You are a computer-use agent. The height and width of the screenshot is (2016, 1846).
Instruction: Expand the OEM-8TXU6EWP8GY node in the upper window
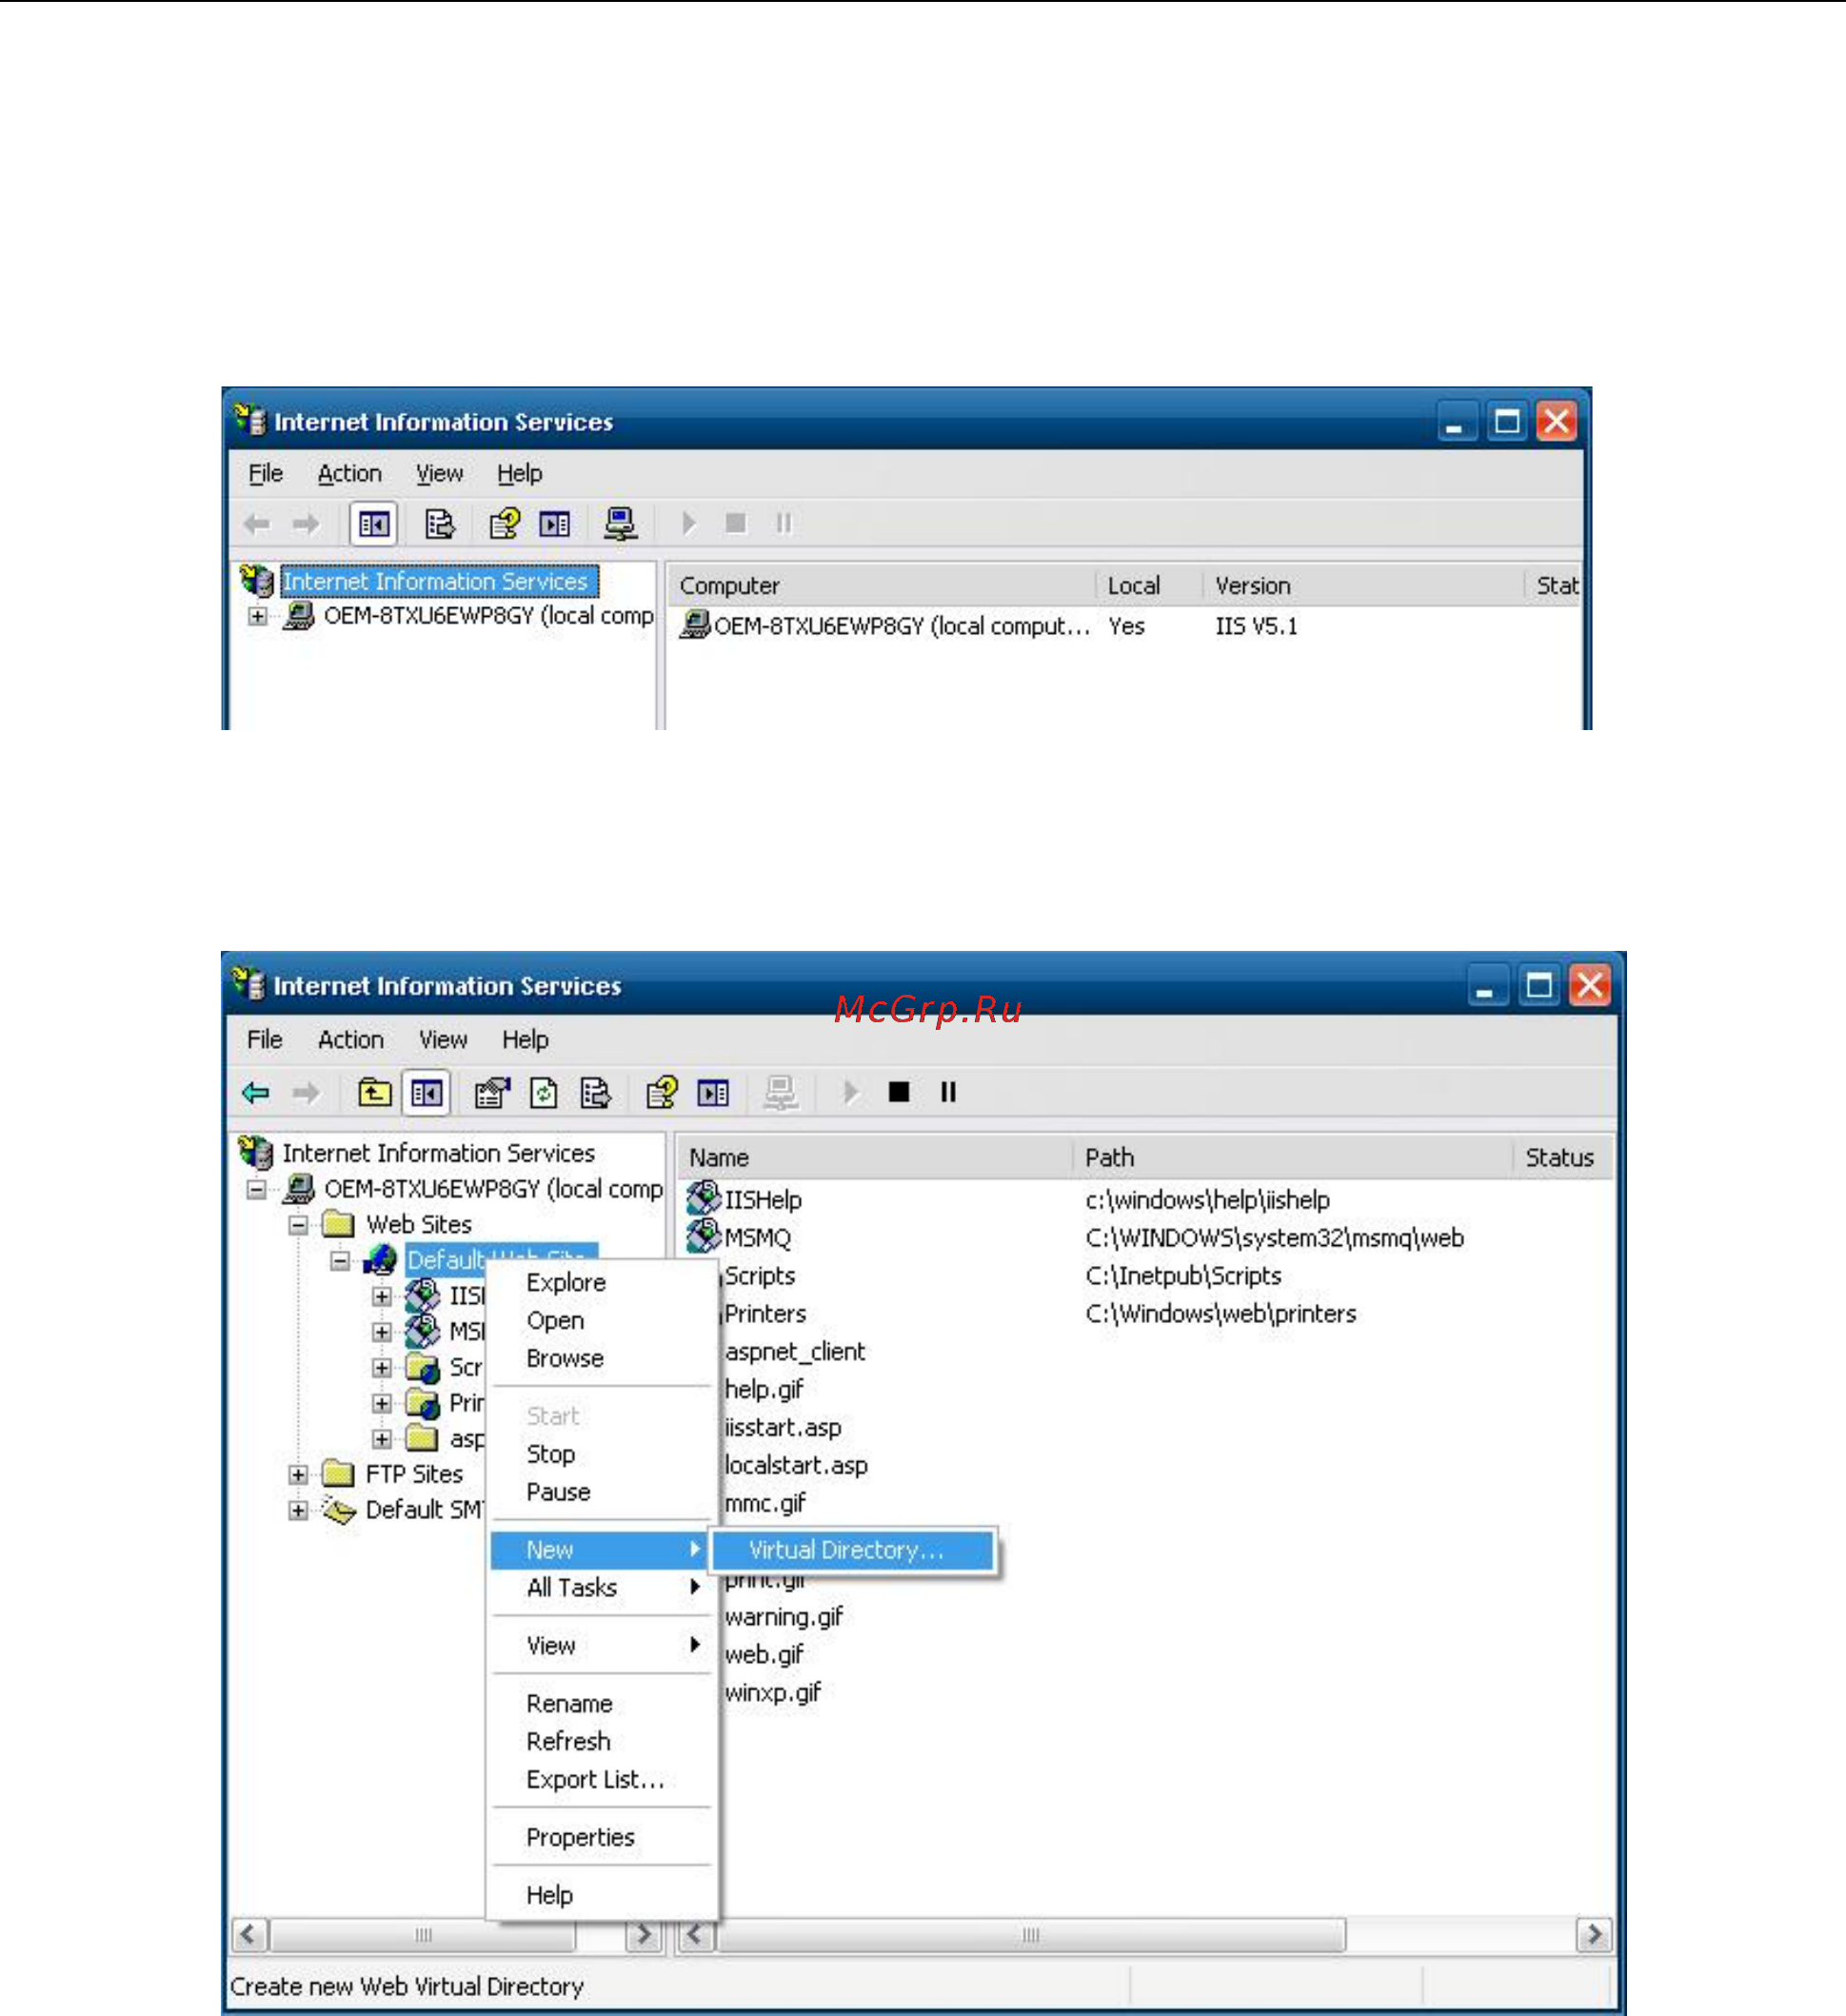(x=257, y=616)
